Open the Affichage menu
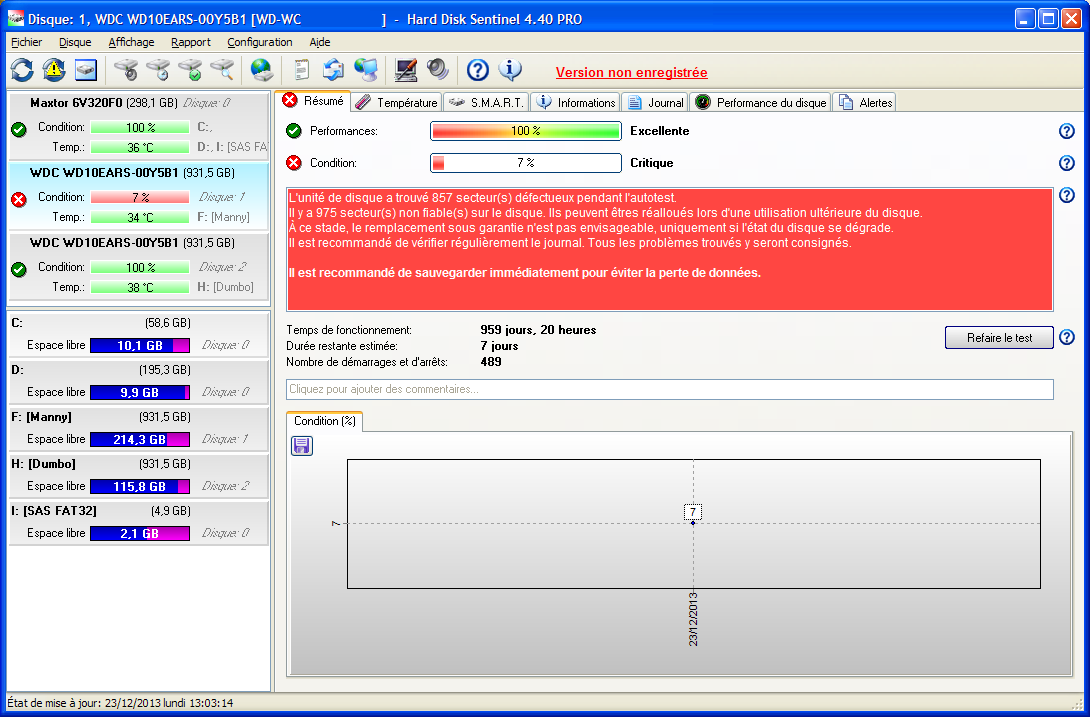The height and width of the screenshot is (717, 1090). click(x=131, y=42)
